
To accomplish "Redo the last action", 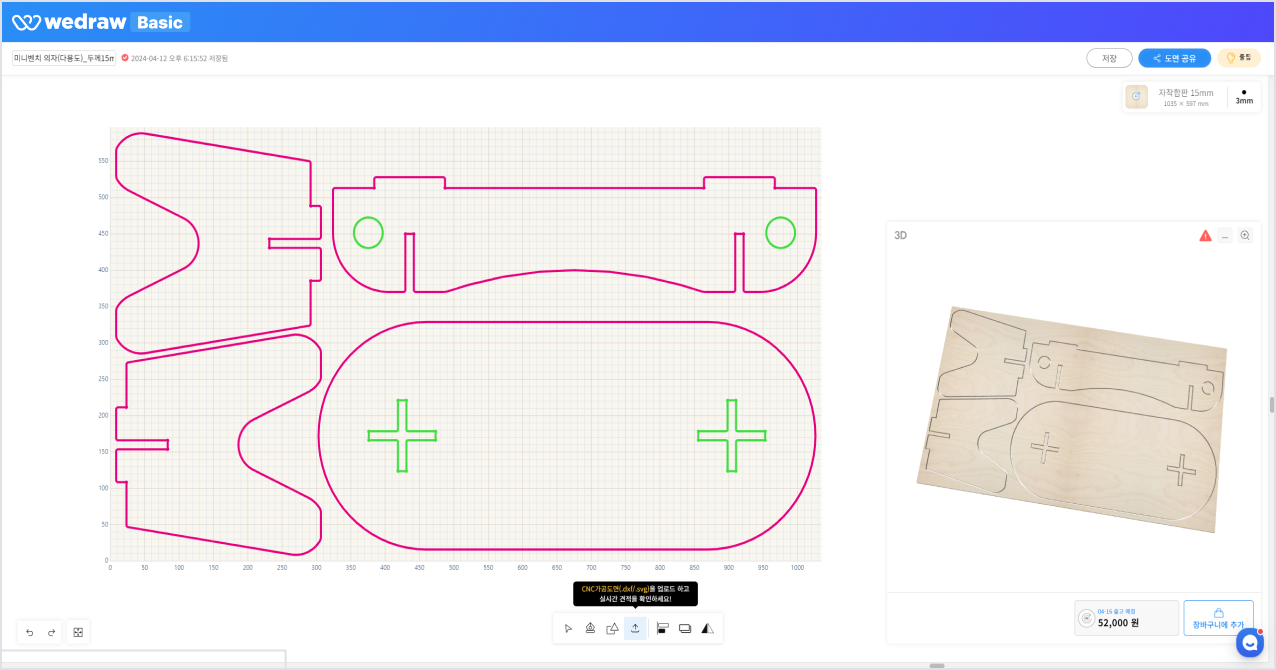I will [51, 632].
